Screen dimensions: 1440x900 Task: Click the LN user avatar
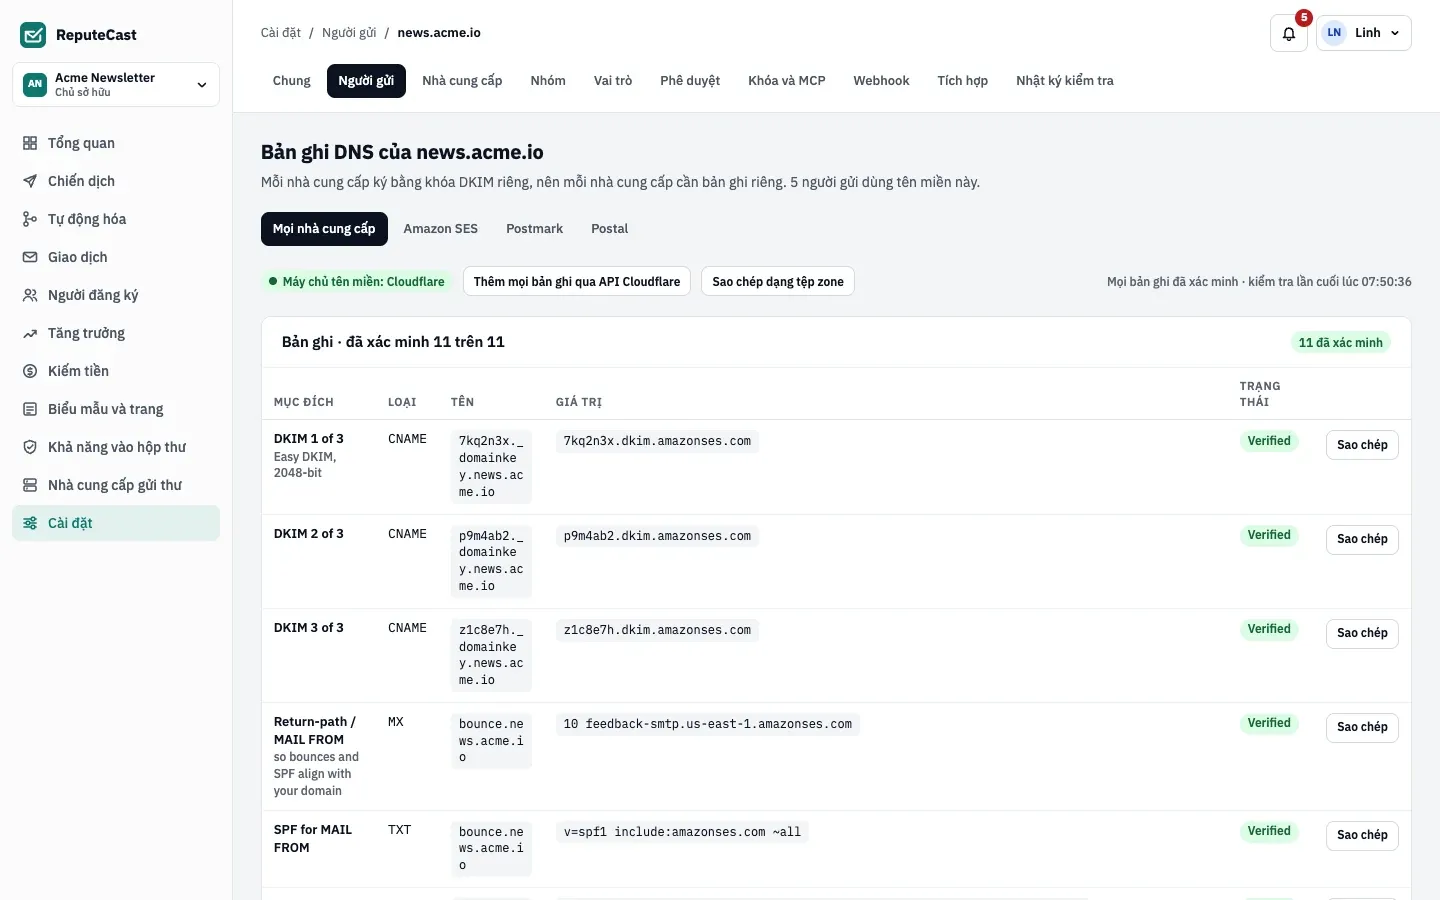click(x=1334, y=33)
